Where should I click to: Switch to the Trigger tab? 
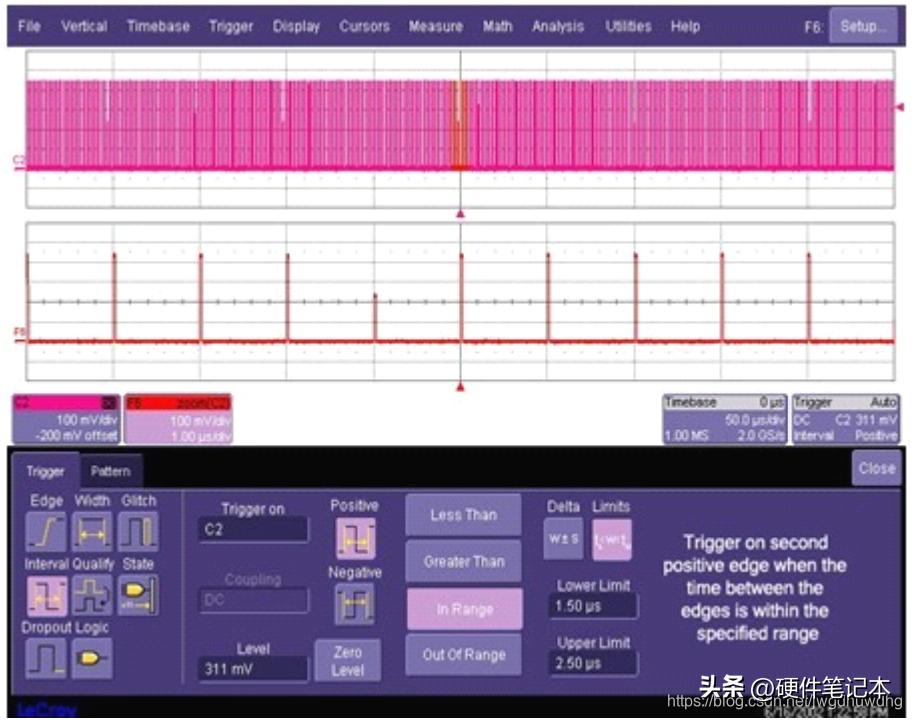[45, 472]
